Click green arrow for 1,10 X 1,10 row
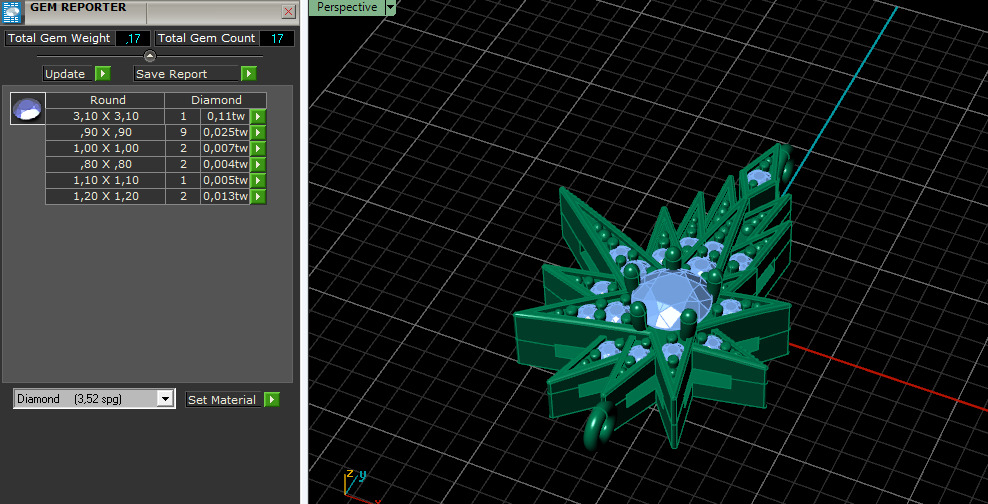Image resolution: width=988 pixels, height=504 pixels. coord(258,181)
